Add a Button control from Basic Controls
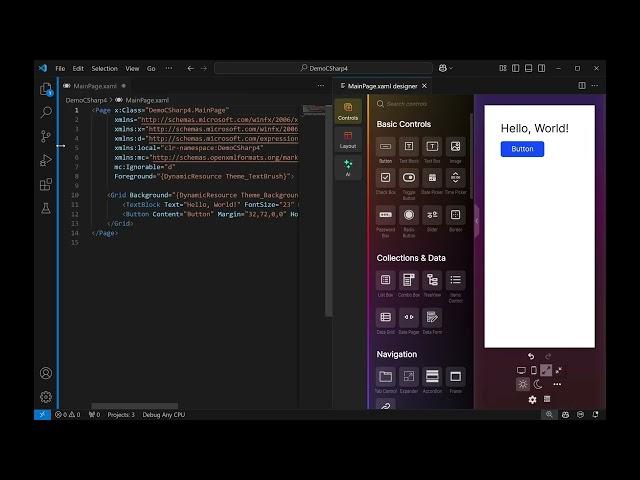The image size is (640, 480). click(x=385, y=147)
